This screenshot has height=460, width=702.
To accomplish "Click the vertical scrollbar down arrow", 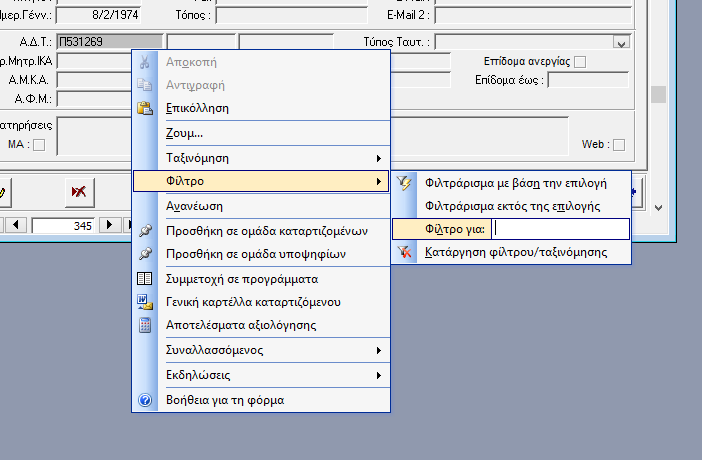I will (x=657, y=206).
